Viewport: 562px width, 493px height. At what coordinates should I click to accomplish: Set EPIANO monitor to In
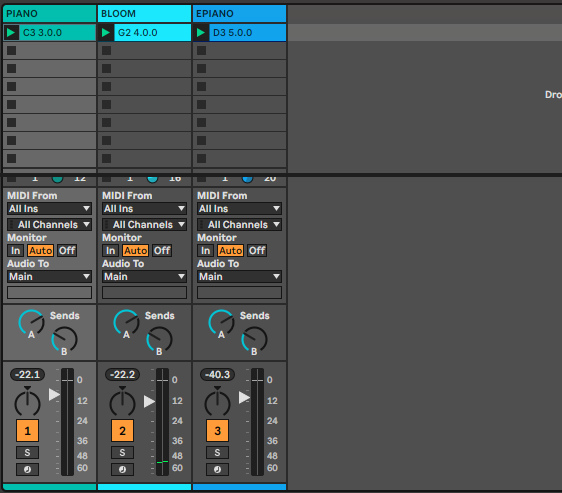pos(205,250)
